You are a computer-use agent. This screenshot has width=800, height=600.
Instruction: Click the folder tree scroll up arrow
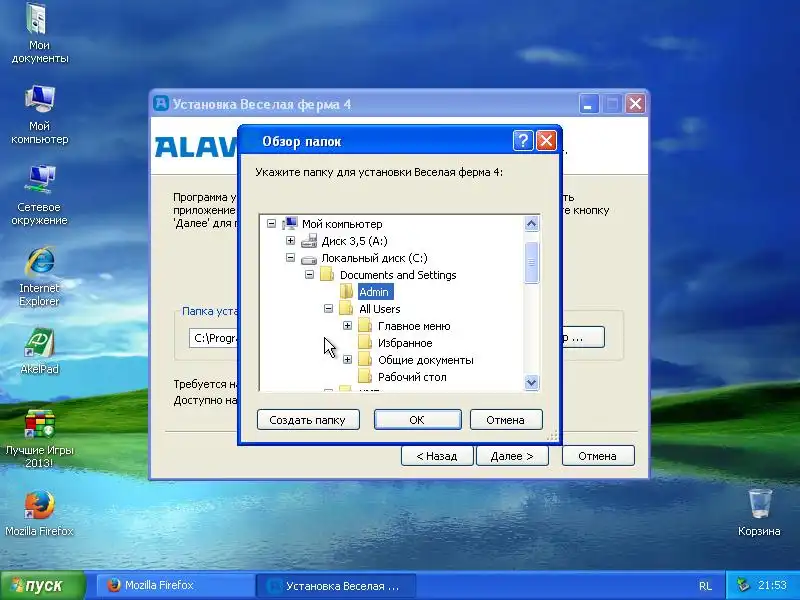531,223
